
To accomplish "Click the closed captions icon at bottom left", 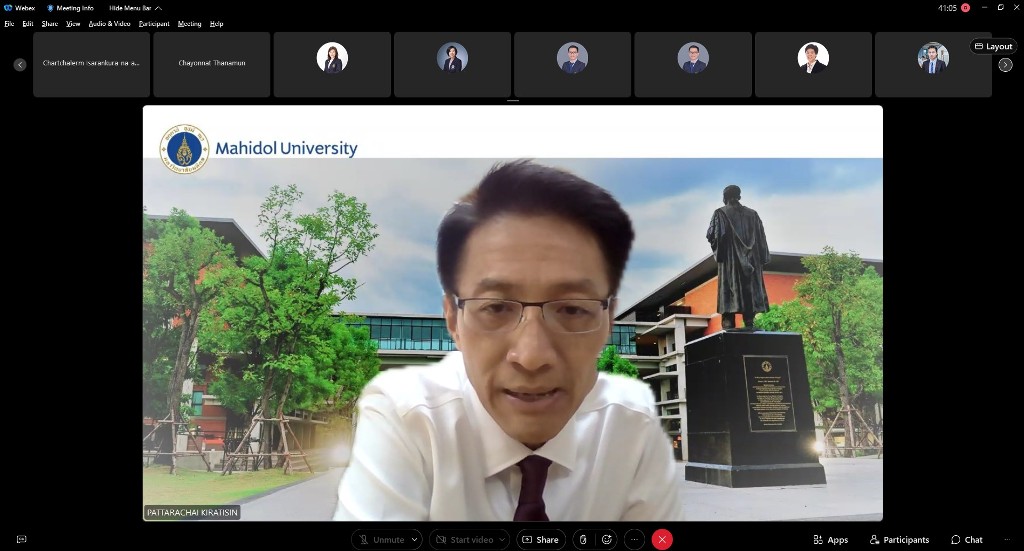I will [x=21, y=540].
